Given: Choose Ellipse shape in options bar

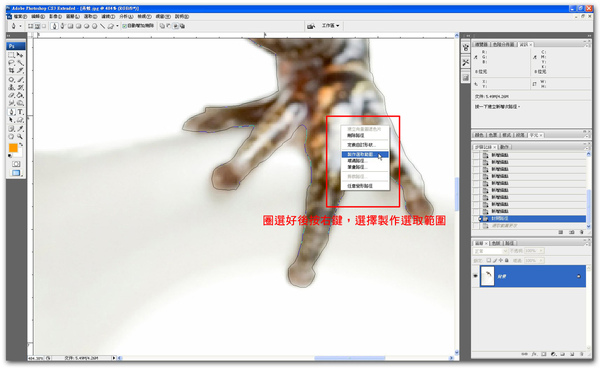Looking at the screenshot, I should click(86, 26).
